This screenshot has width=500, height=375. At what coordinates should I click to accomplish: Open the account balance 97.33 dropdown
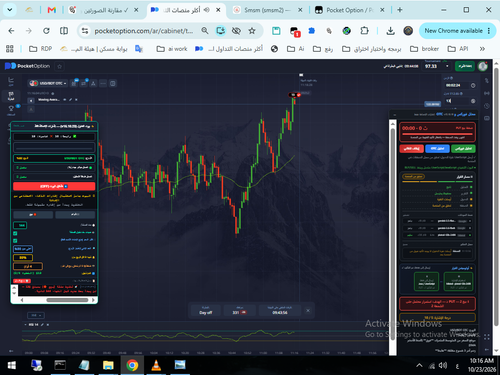[x=437, y=66]
